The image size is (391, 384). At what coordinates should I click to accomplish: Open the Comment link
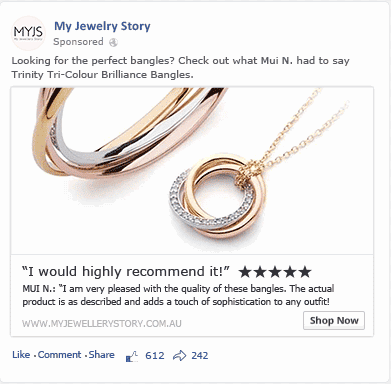[x=59, y=355]
